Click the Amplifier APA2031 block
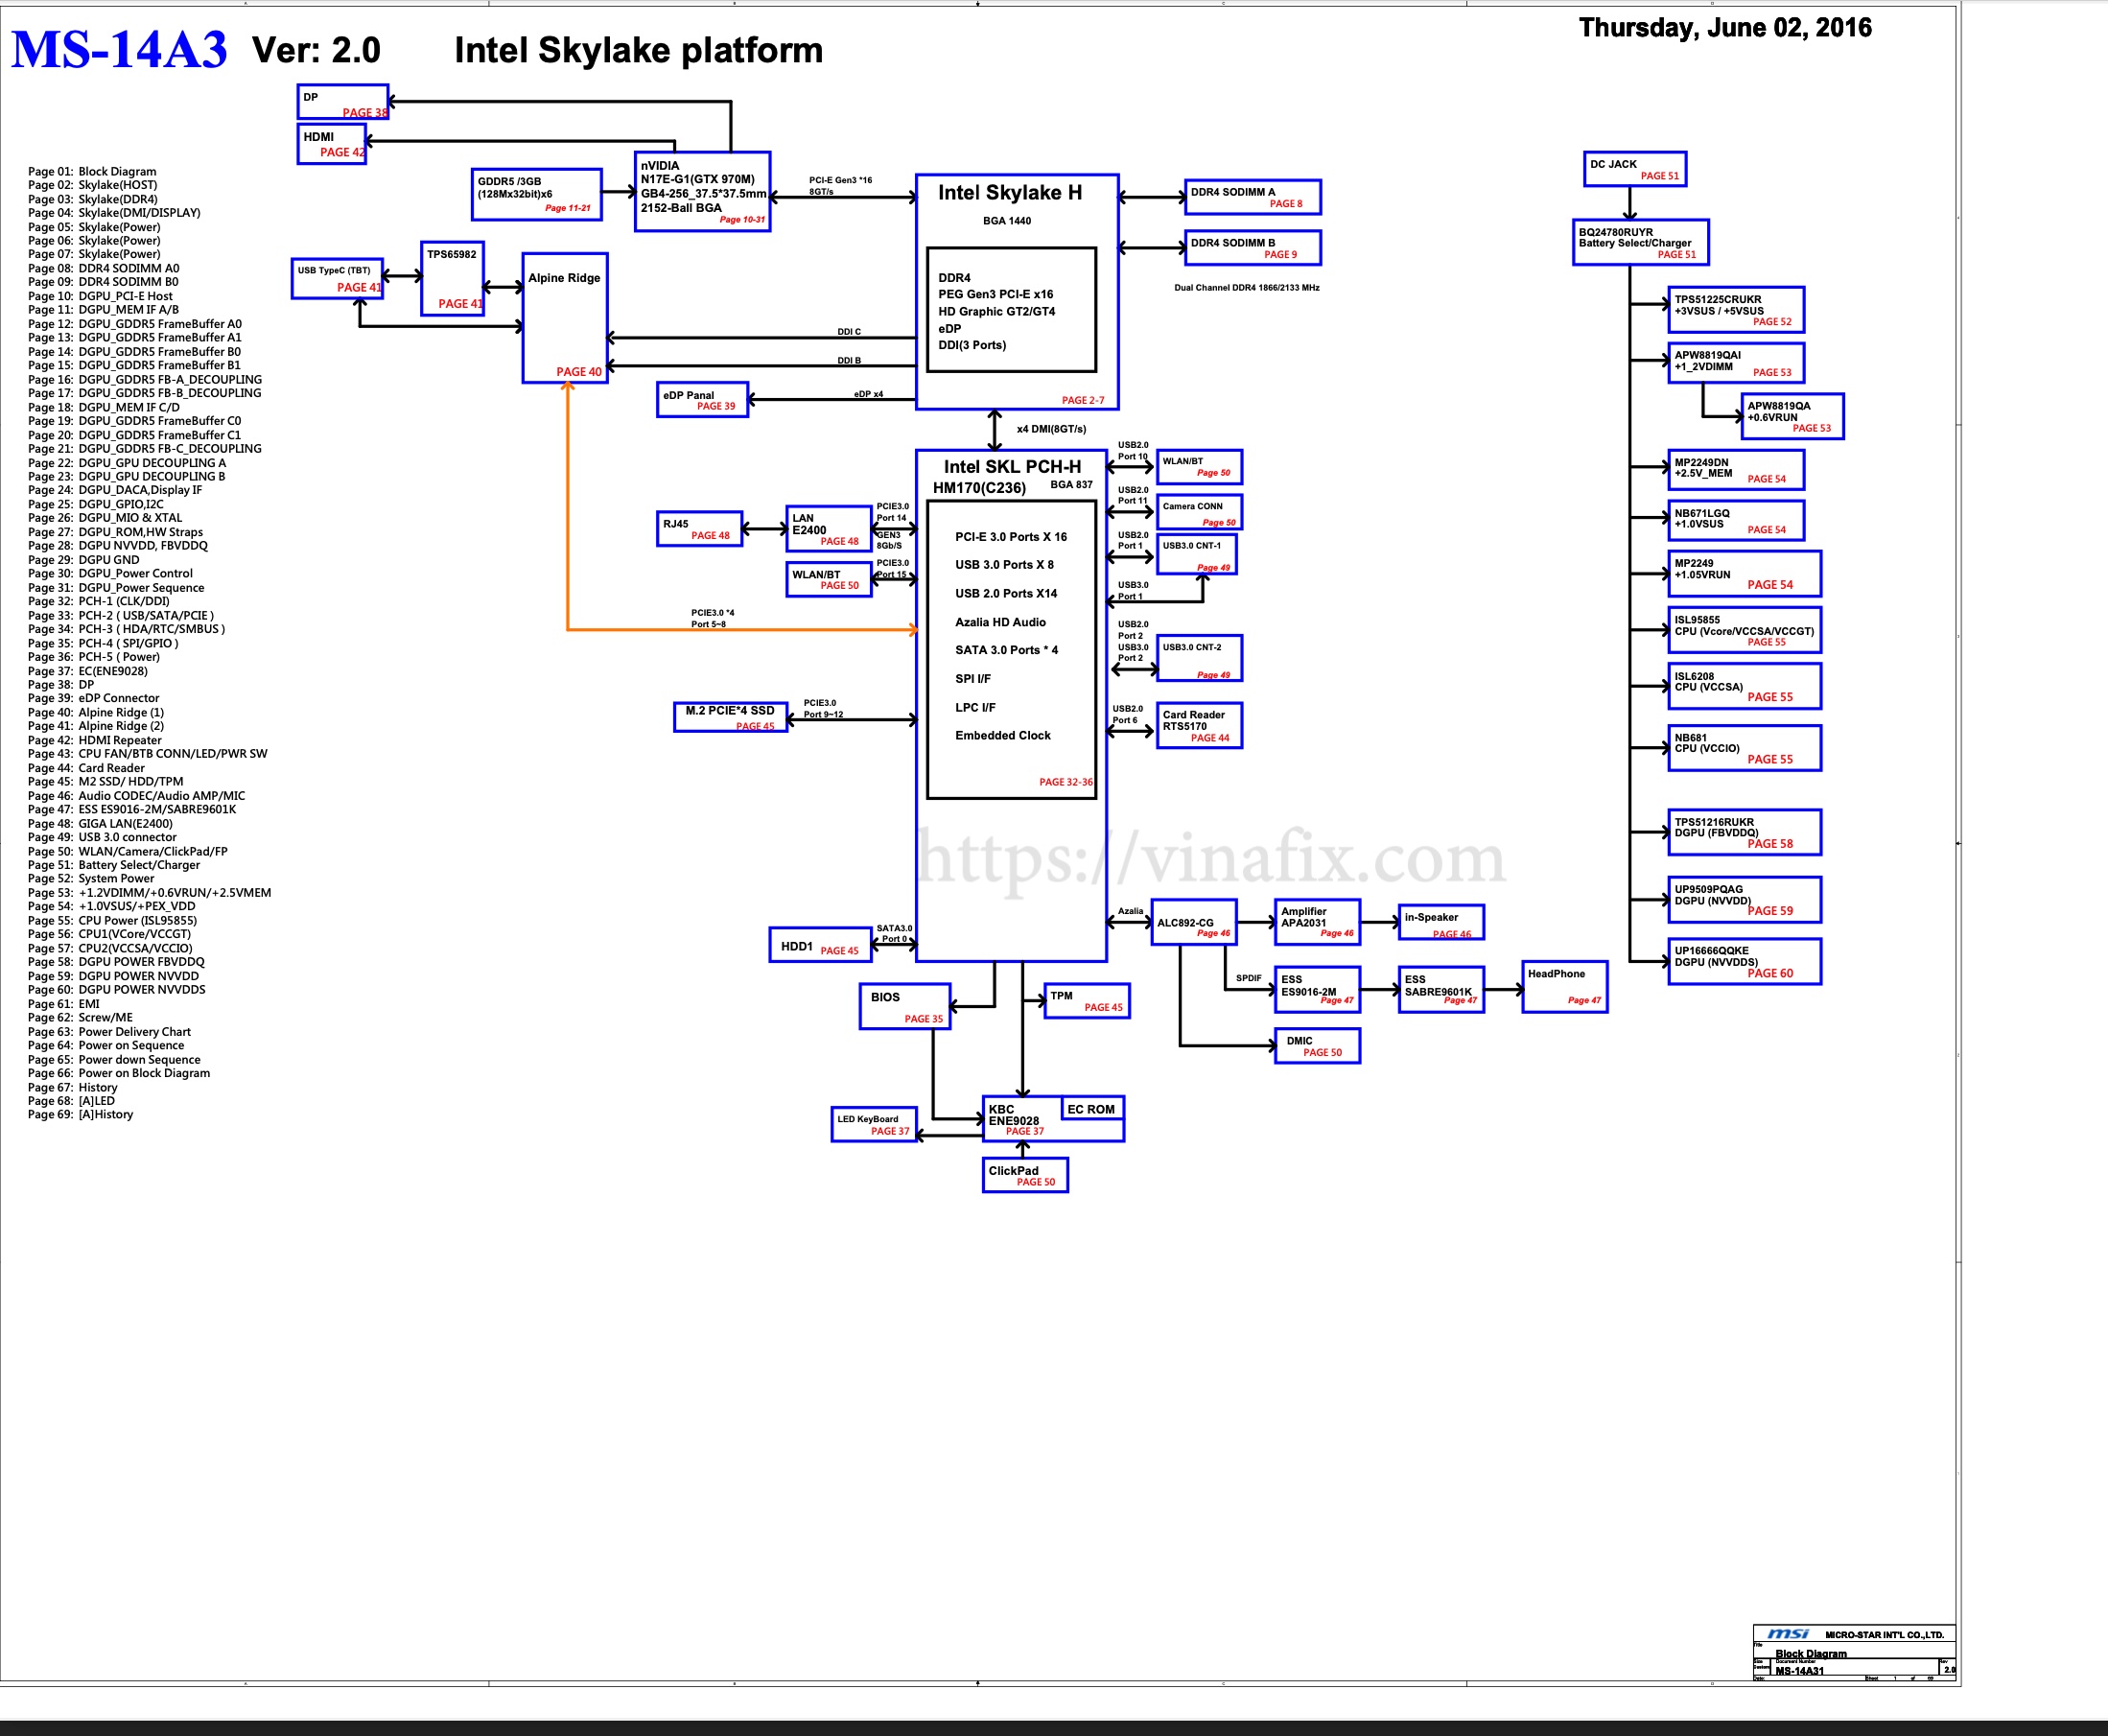2108x1736 pixels. pos(1318,923)
